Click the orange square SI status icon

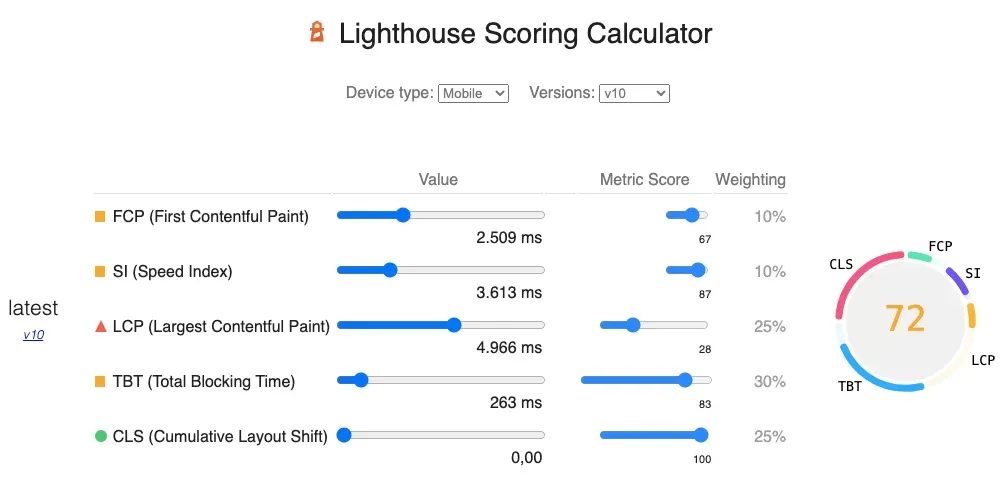pyautogui.click(x=100, y=271)
